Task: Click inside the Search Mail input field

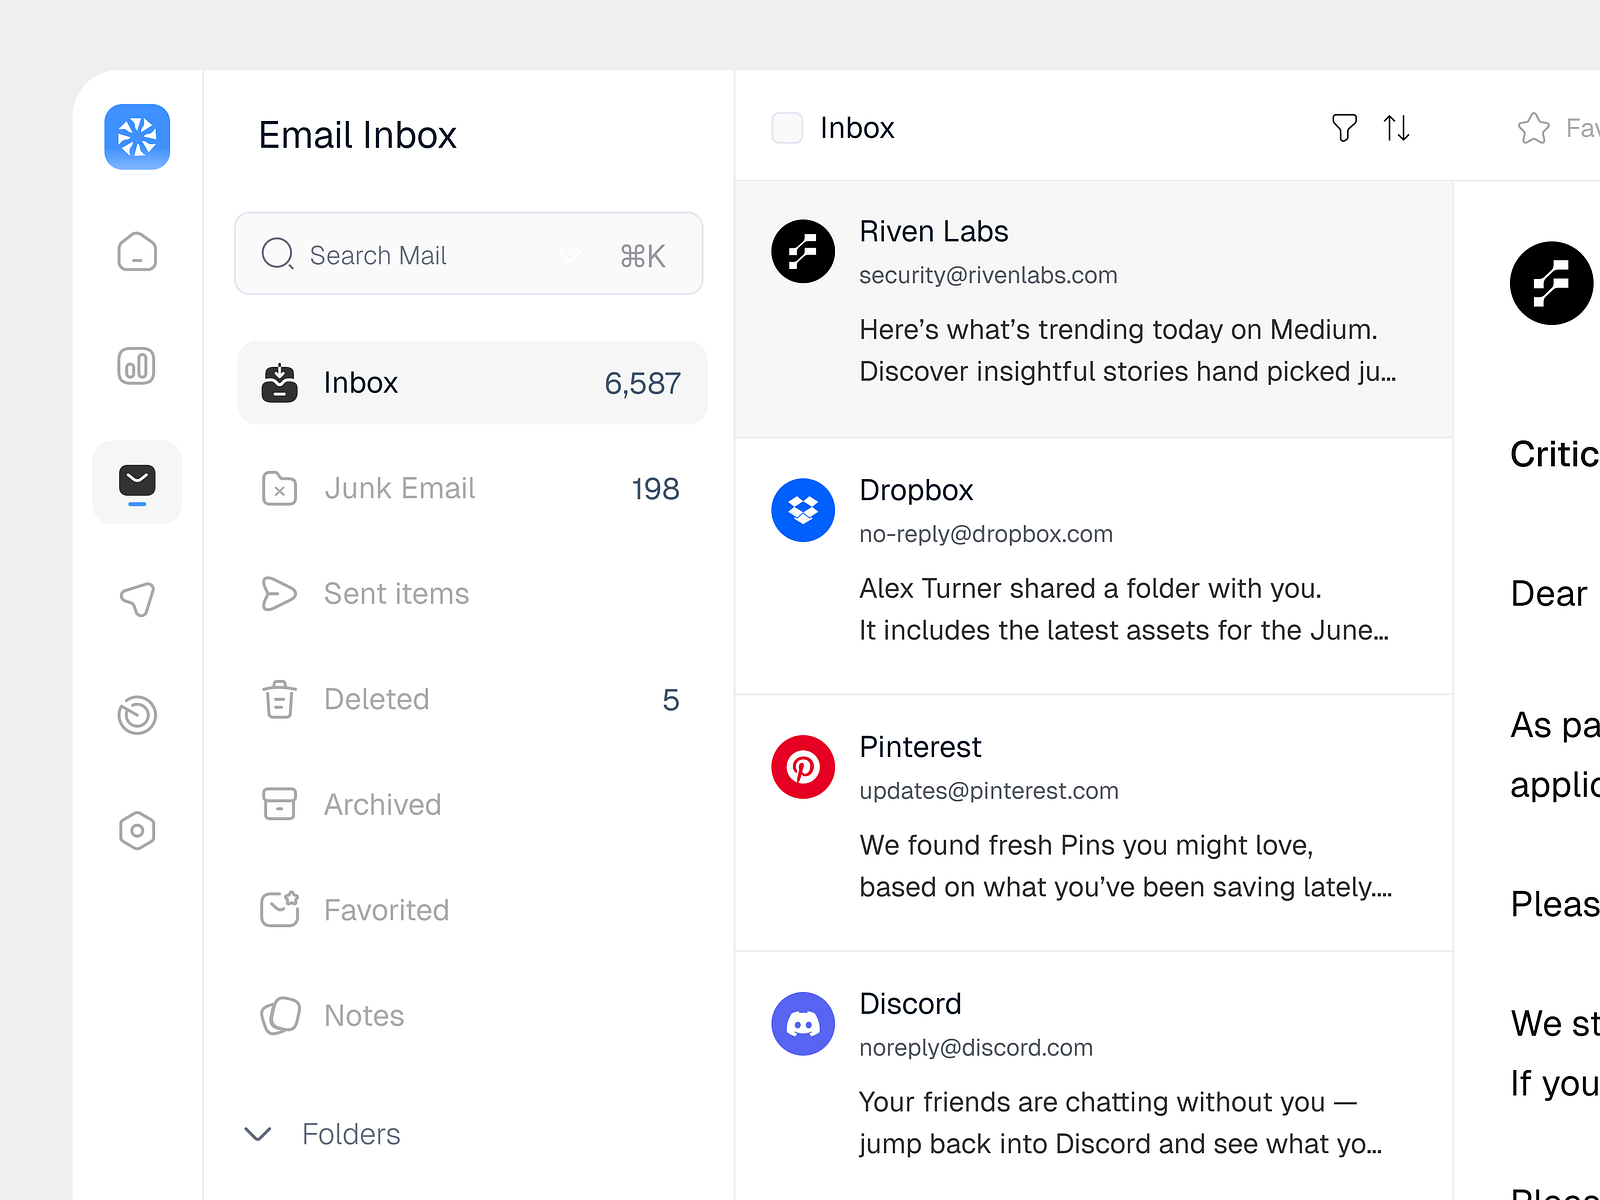Action: point(420,255)
